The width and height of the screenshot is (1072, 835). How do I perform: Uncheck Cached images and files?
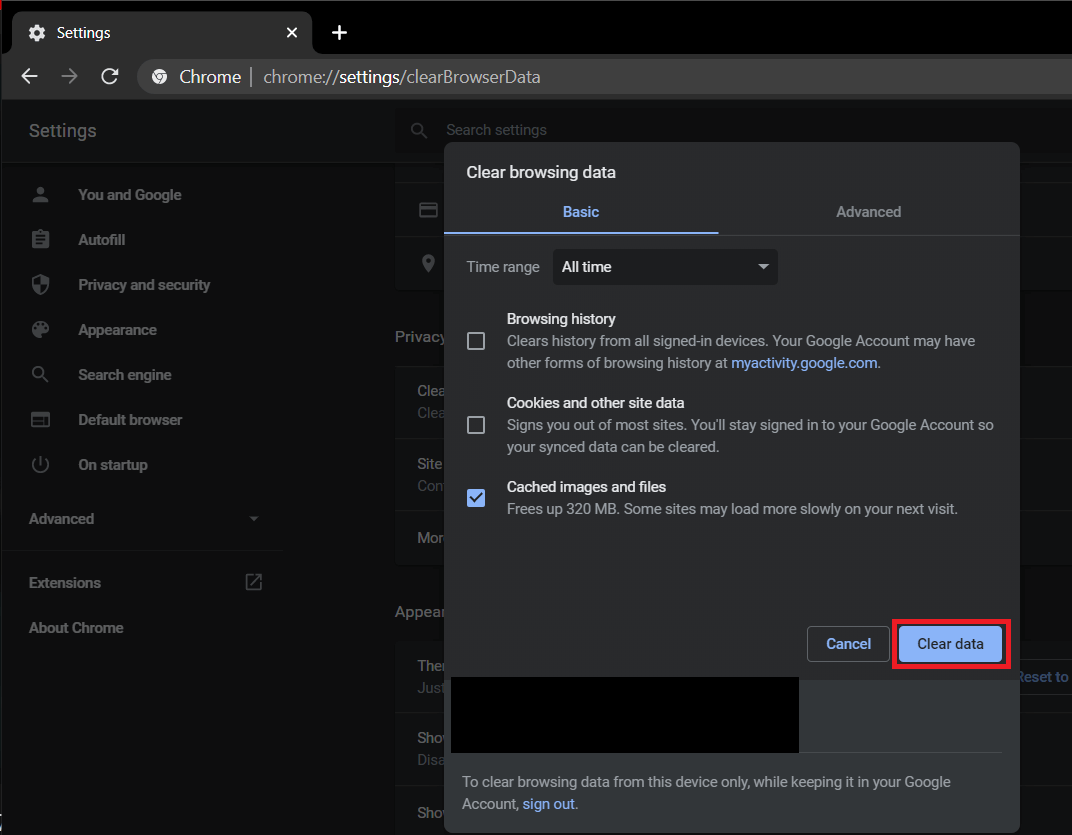[x=476, y=498]
